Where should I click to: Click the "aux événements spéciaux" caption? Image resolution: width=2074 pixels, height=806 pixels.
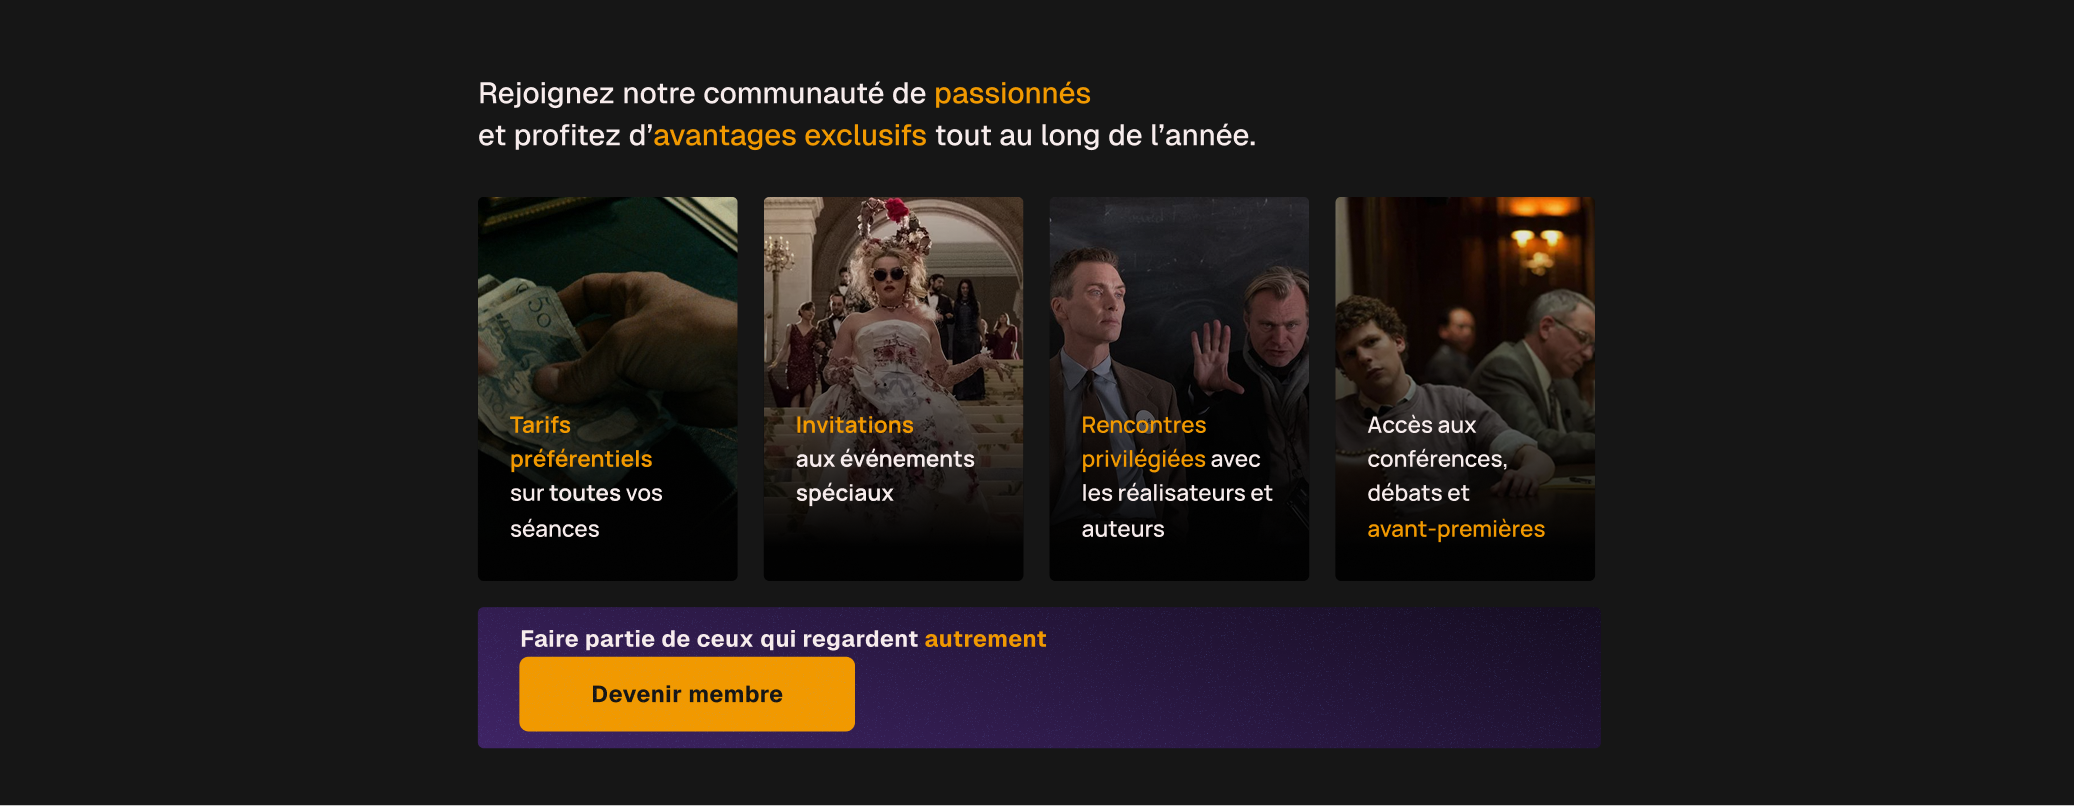point(885,476)
